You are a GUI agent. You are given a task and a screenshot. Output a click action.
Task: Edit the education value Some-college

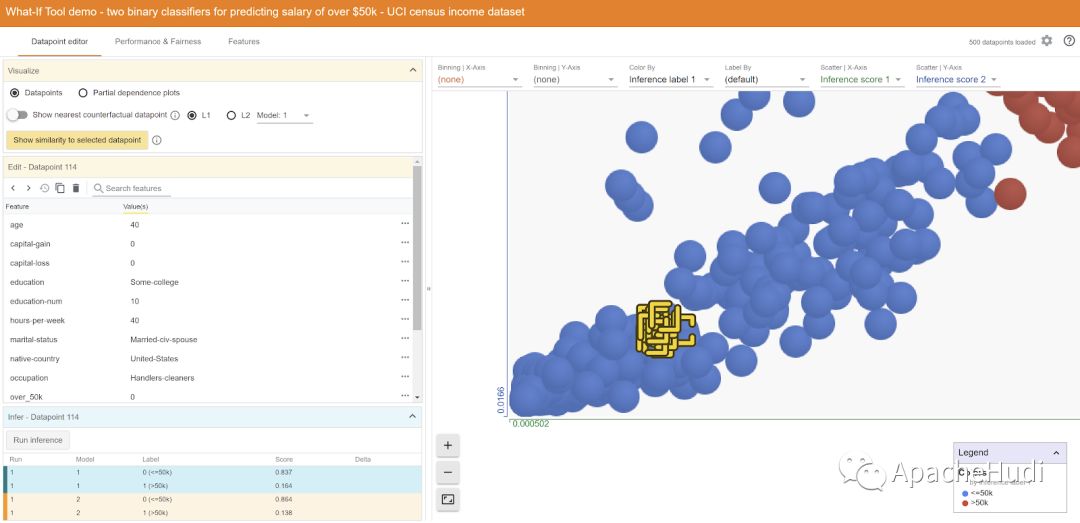click(154, 282)
